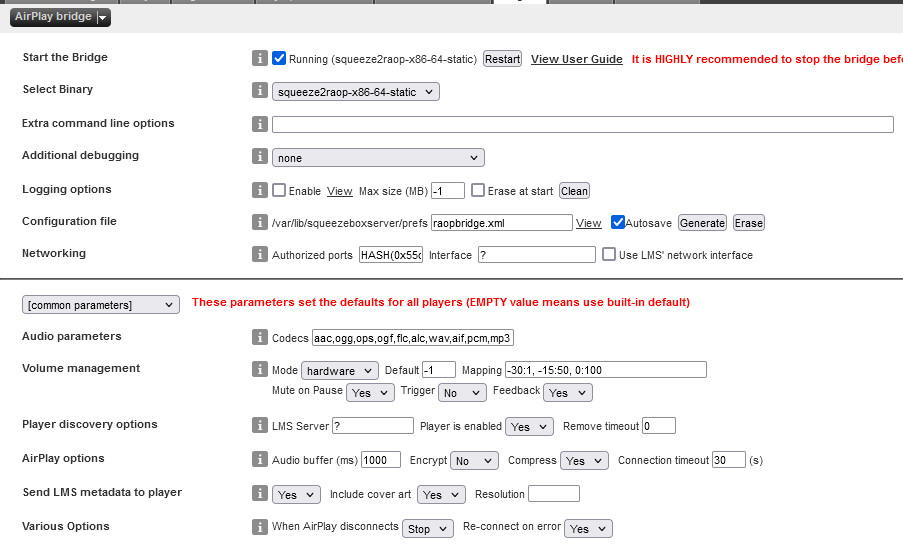Toggle the Autosave checkbox
The height and width of the screenshot is (547, 903).
coord(618,222)
